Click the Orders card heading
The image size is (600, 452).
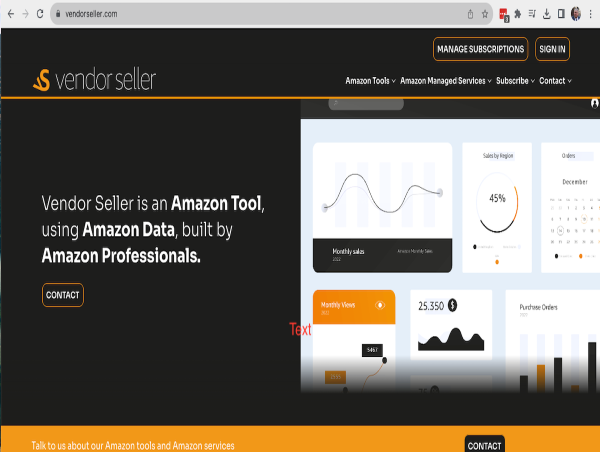(568, 156)
